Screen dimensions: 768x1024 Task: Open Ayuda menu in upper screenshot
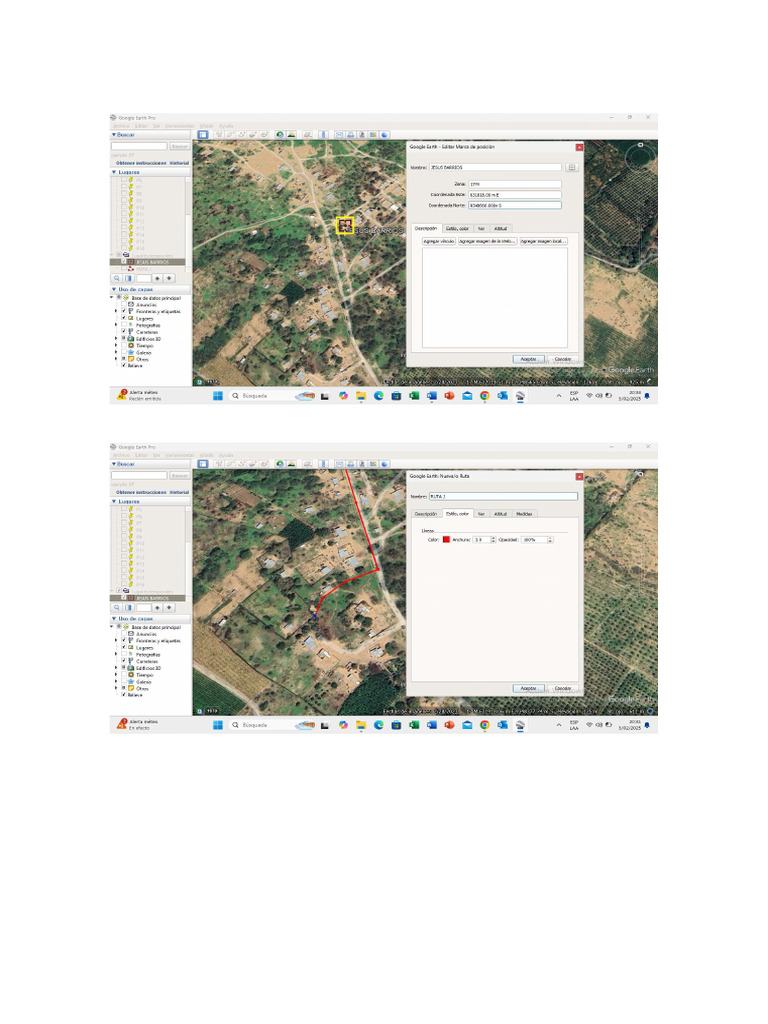point(226,126)
